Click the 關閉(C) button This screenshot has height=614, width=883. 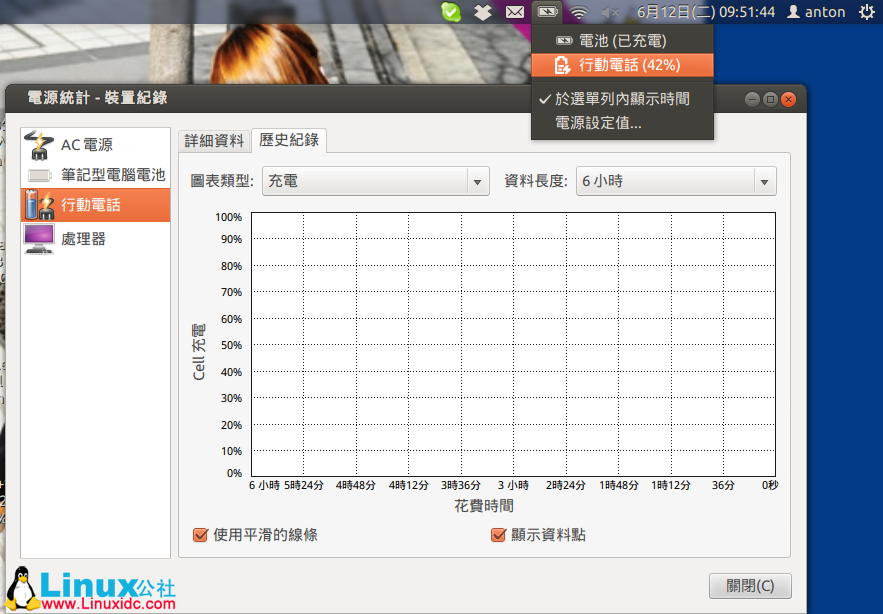click(x=750, y=586)
